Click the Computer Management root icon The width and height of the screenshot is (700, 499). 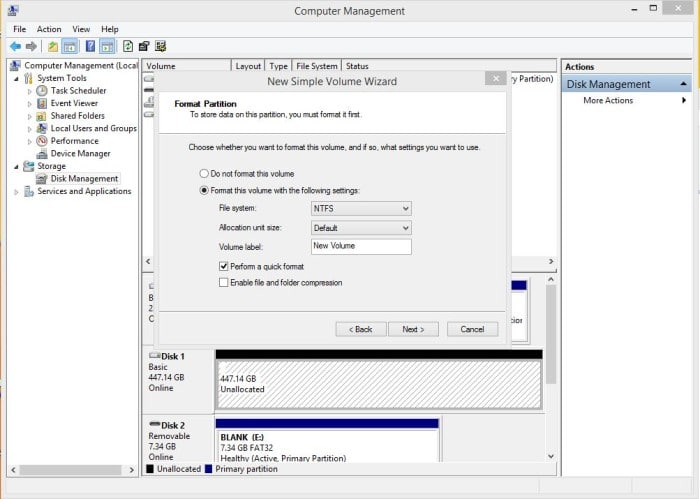click(15, 66)
